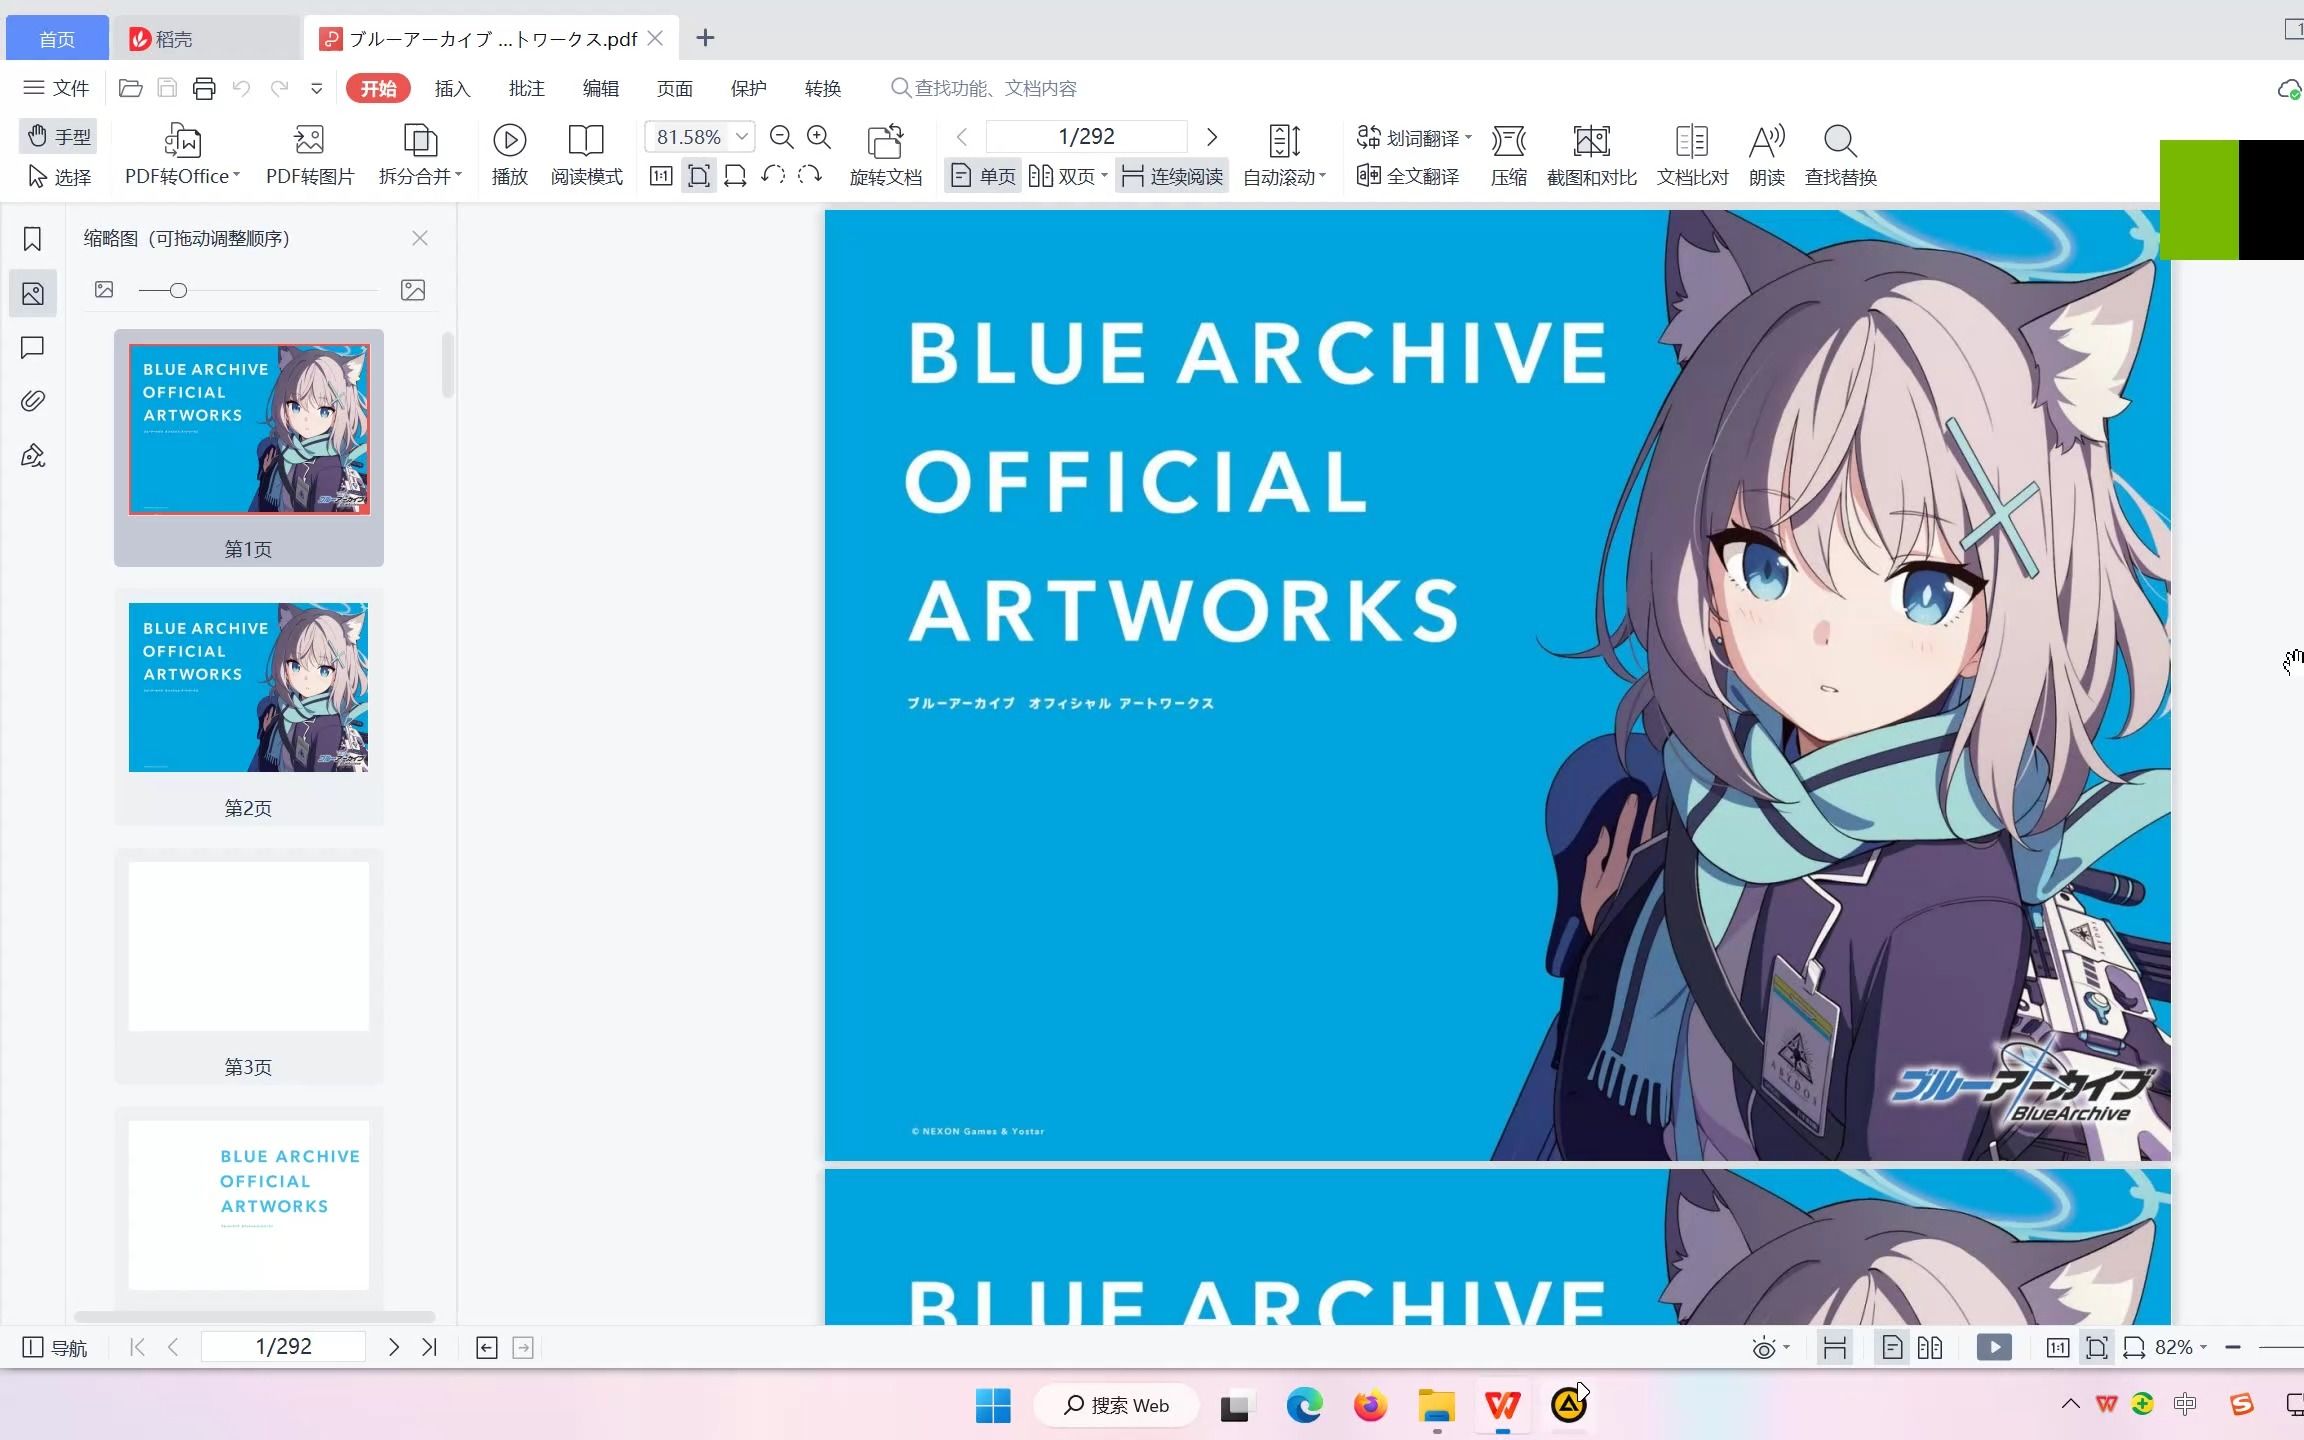Screen dimensions: 2304x1440
Task: Zoom out with the minus magnifier
Action: (x=781, y=137)
